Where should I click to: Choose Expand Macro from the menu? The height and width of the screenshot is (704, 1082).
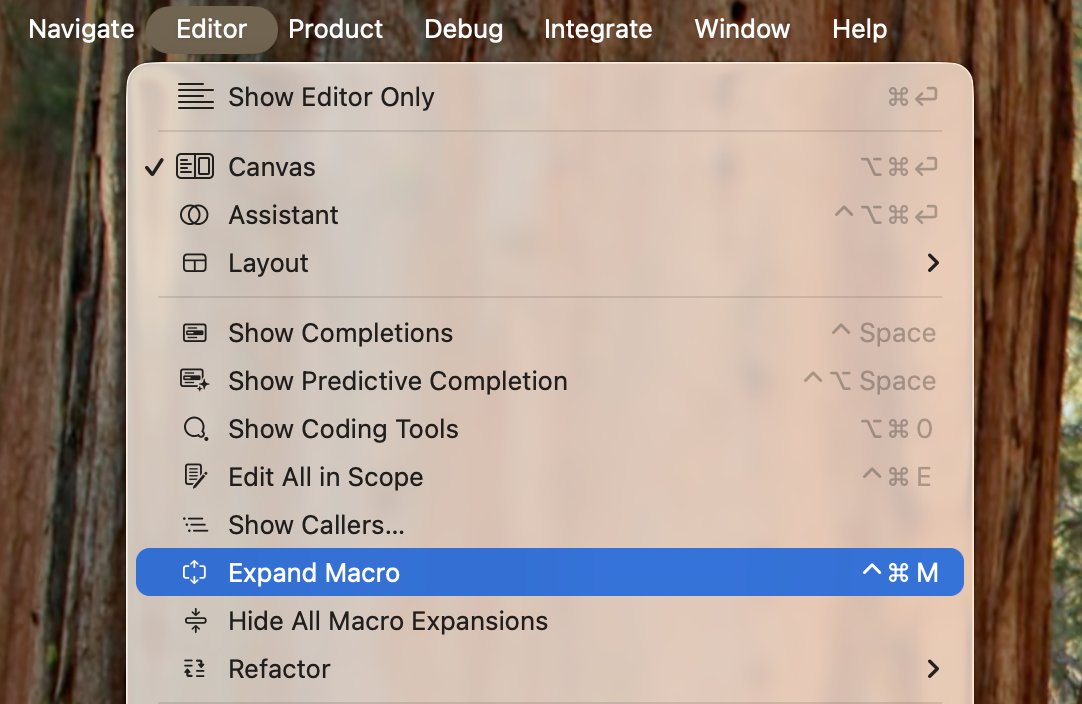pos(314,573)
